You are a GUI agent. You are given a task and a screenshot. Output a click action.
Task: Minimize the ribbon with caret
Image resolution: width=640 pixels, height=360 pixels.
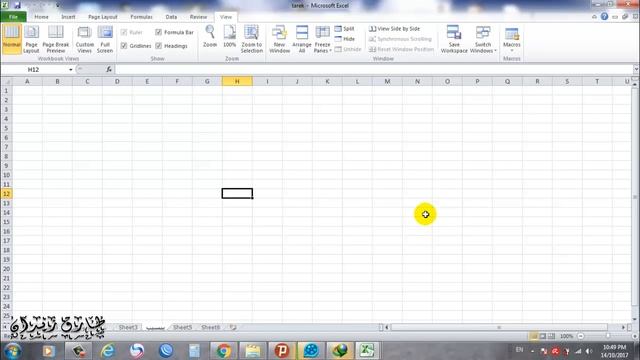(594, 17)
